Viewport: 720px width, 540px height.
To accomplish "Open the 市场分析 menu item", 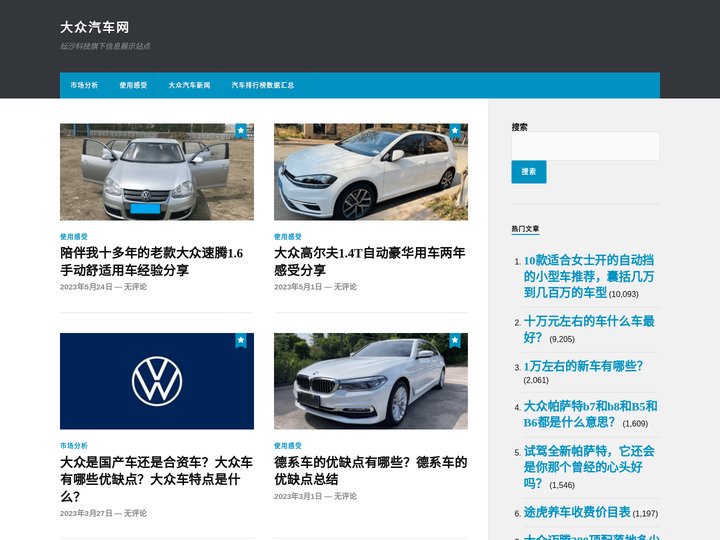I will (x=84, y=85).
